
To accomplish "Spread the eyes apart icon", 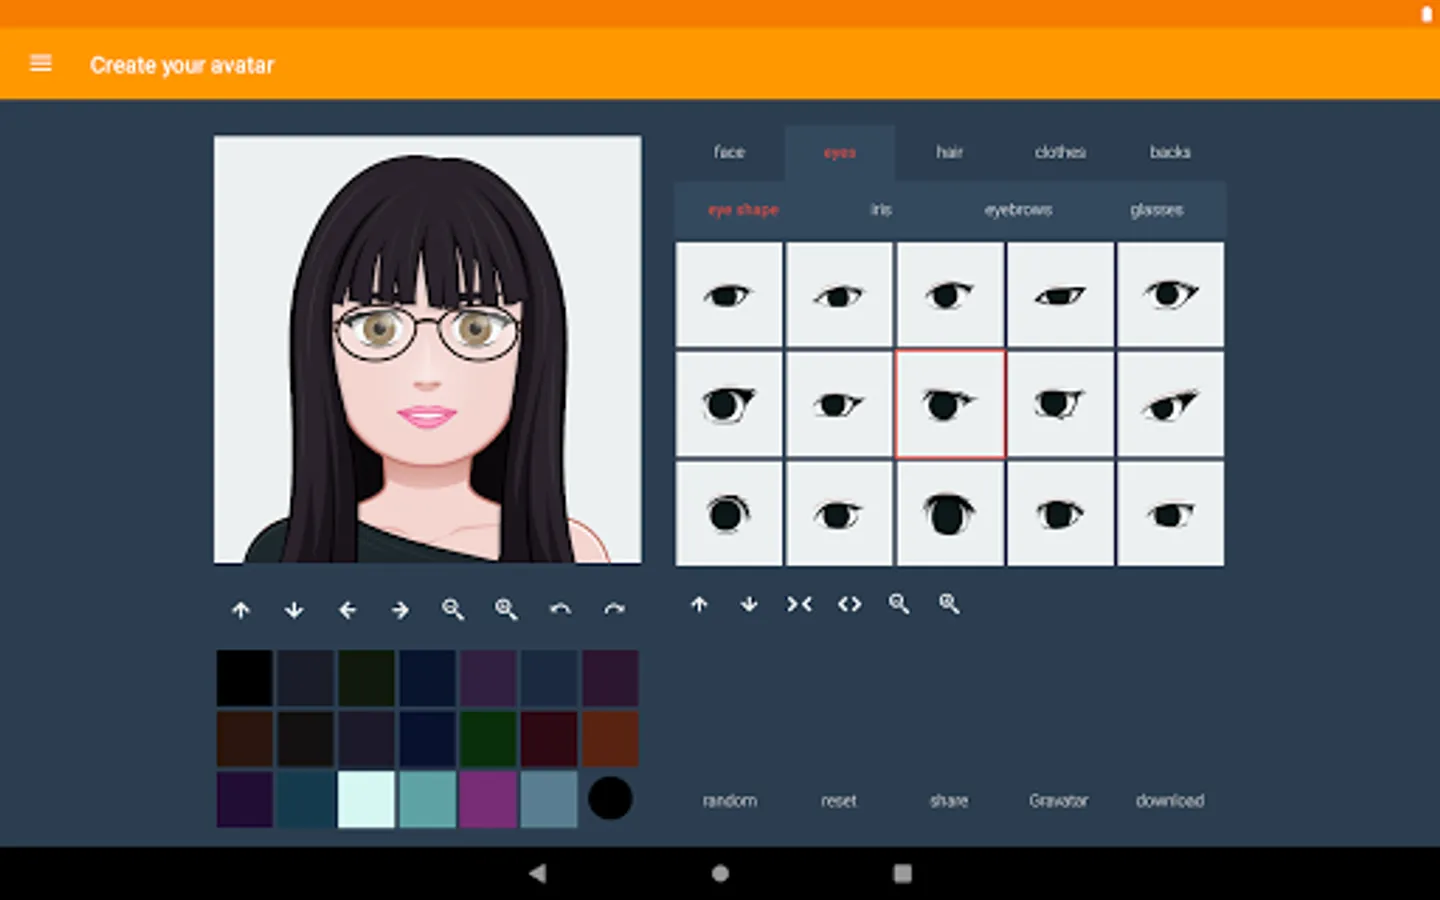I will coord(849,604).
